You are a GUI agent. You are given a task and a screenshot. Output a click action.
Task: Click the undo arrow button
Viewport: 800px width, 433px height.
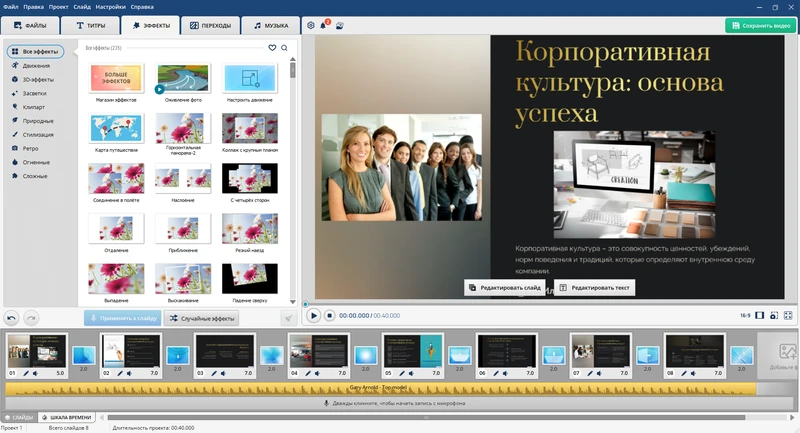click(11, 318)
